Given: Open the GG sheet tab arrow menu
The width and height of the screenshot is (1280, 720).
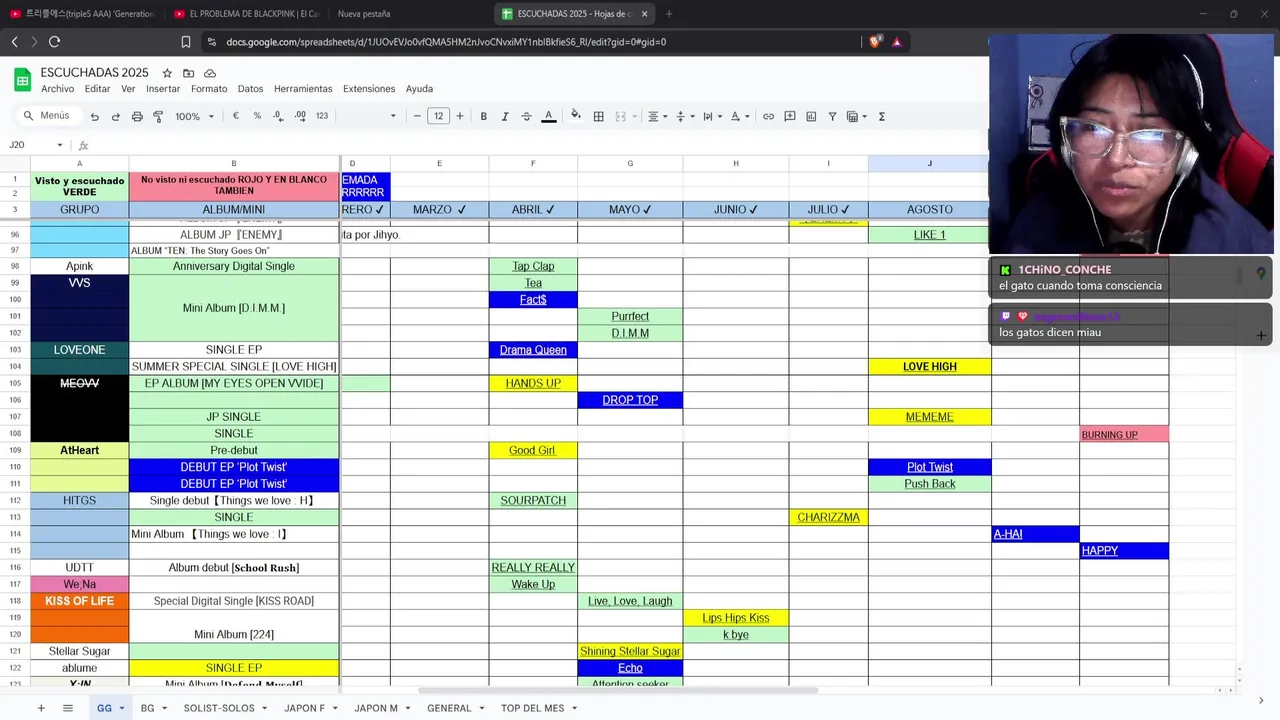Looking at the screenshot, I should [122, 708].
